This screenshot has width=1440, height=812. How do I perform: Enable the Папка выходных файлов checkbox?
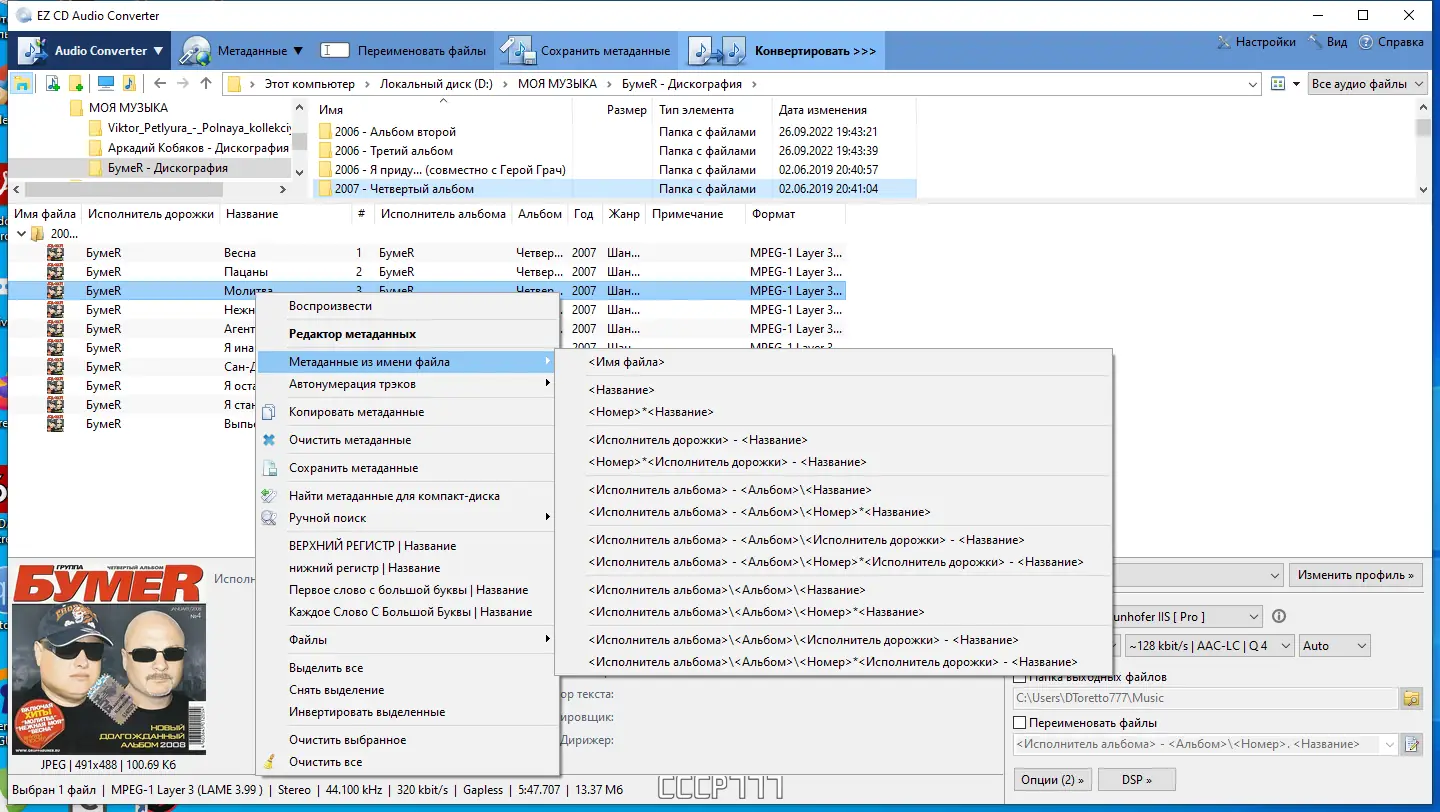pyautogui.click(x=1020, y=677)
